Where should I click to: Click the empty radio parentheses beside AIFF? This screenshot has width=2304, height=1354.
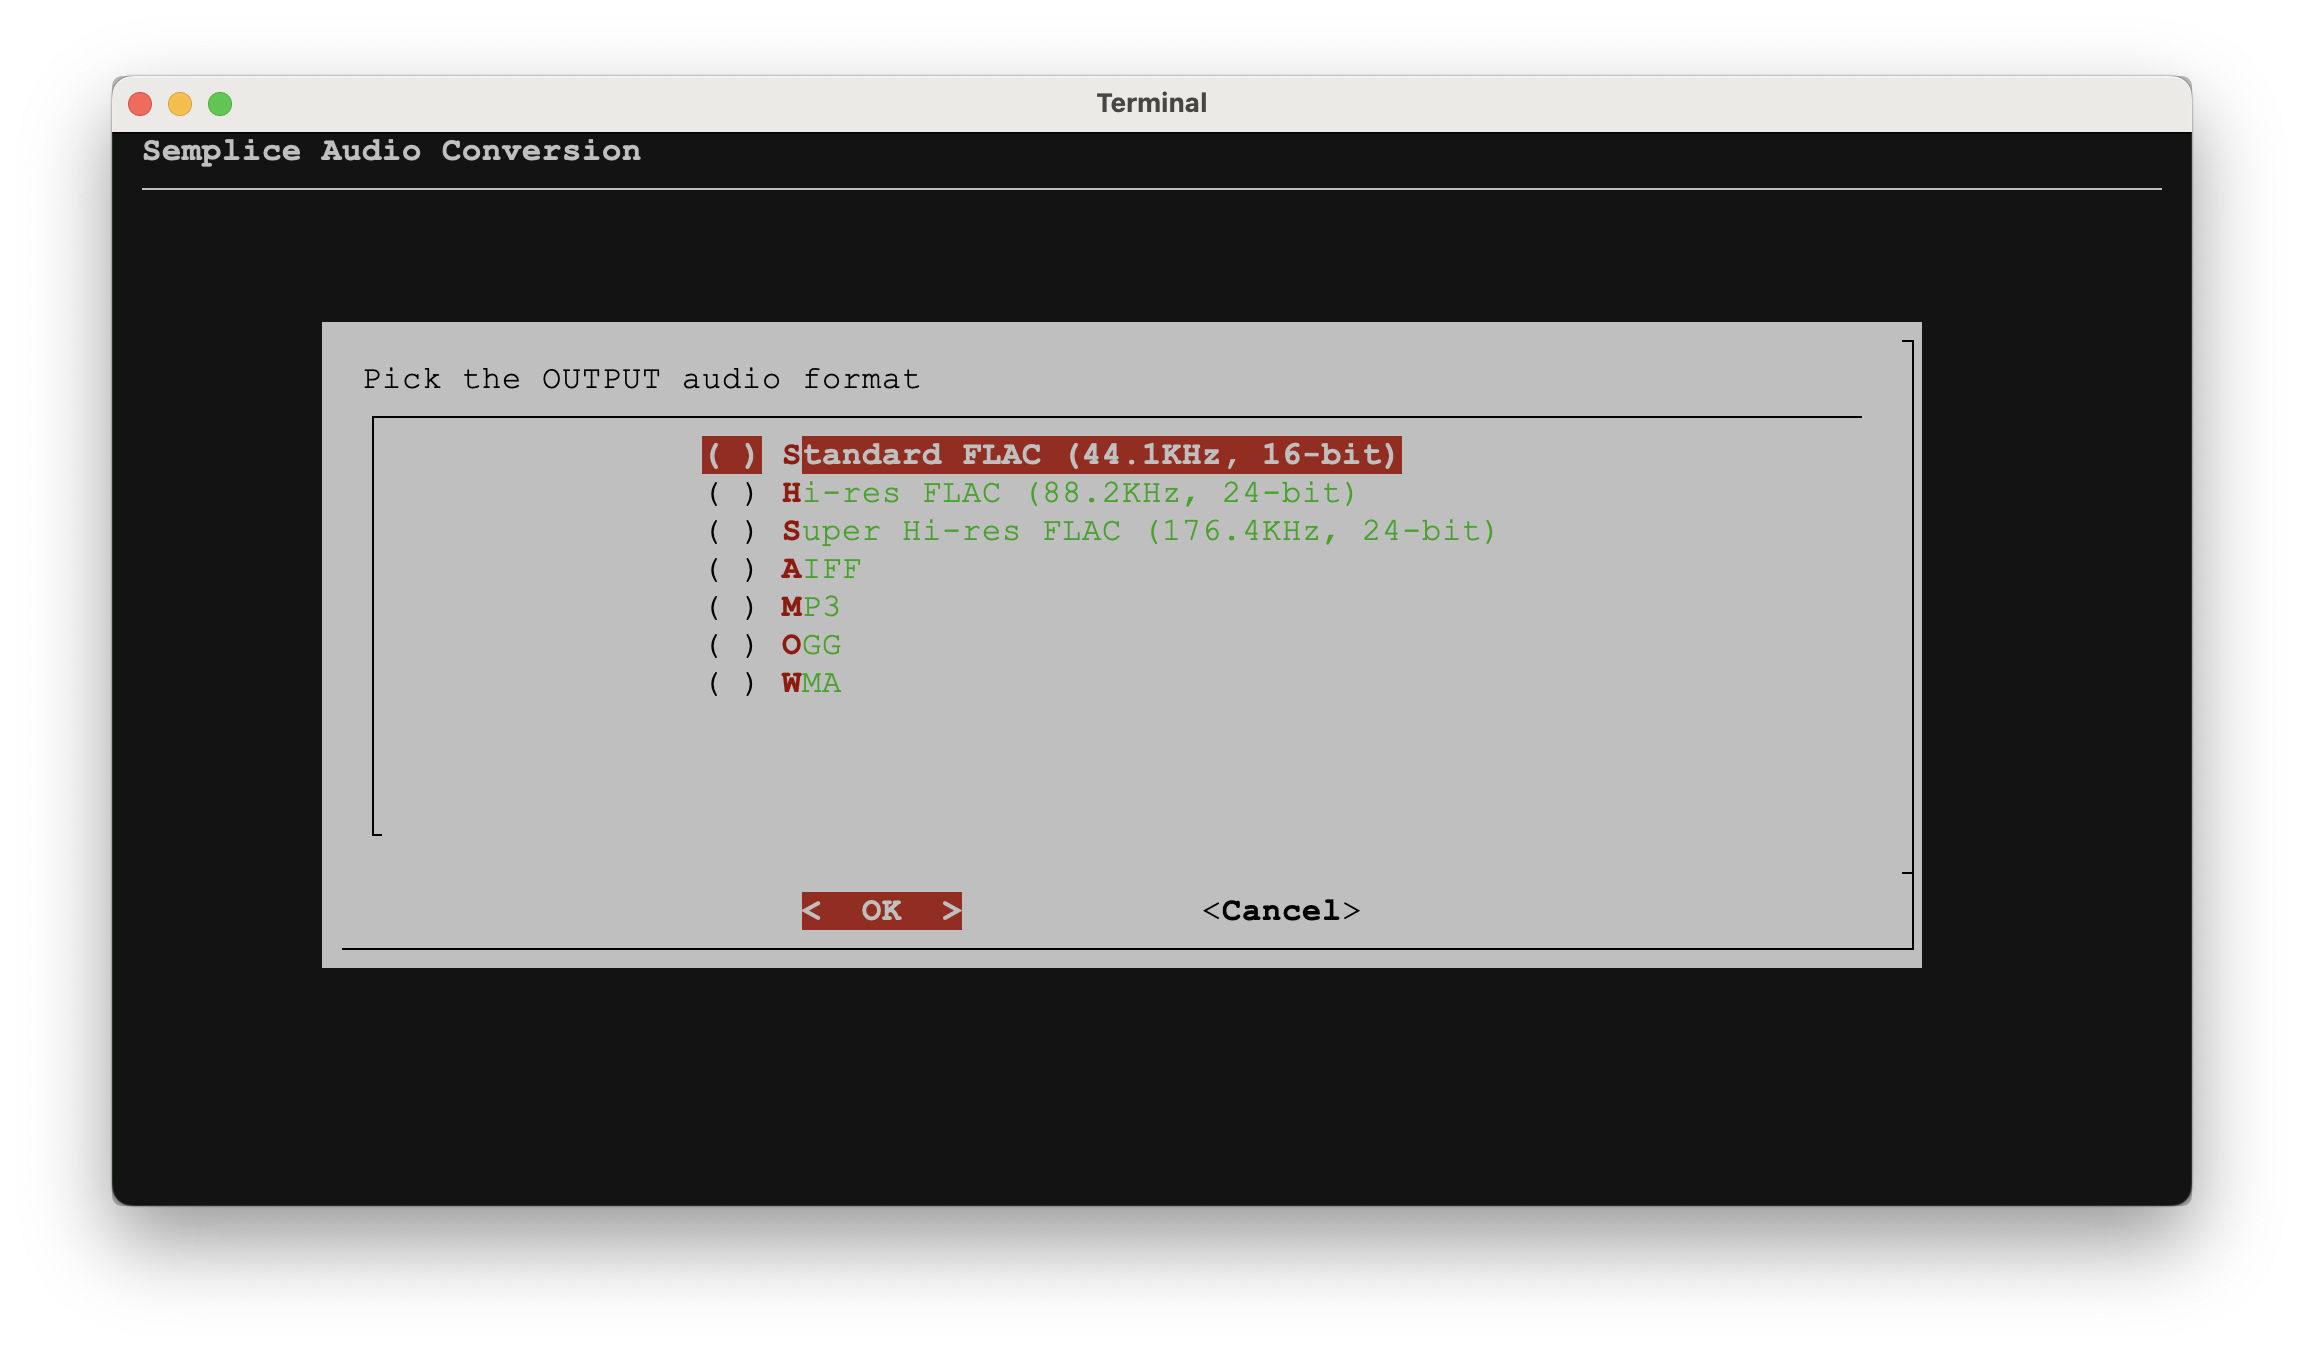coord(731,569)
